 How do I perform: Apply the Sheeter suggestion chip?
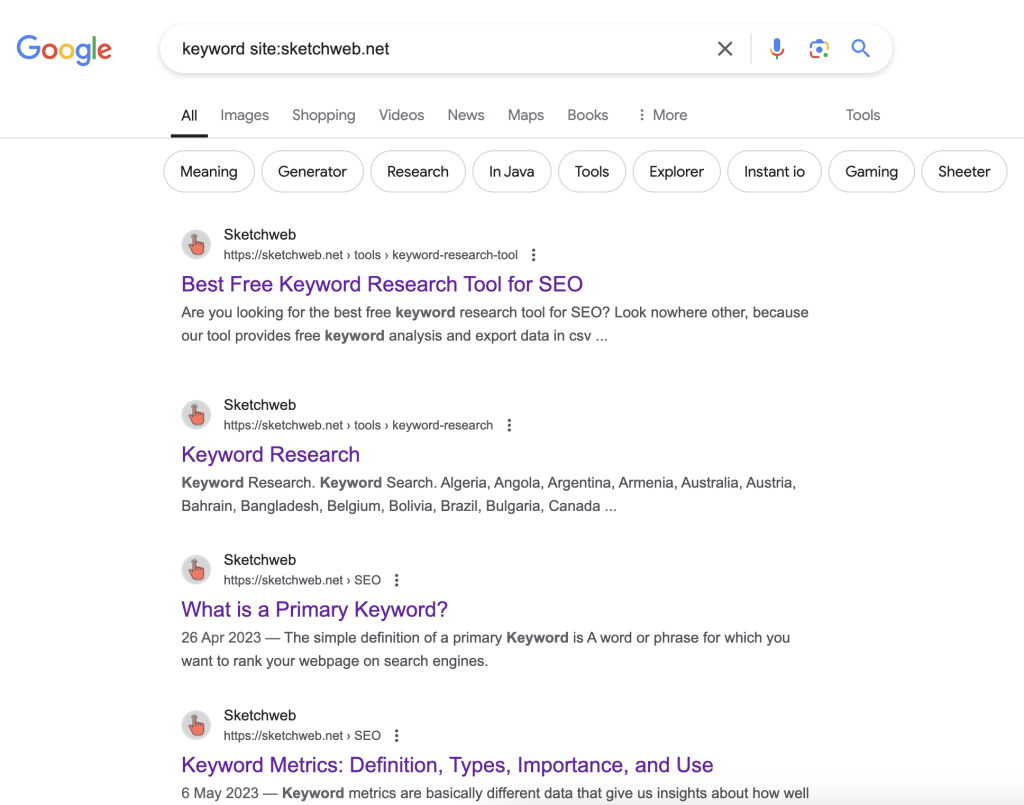click(964, 172)
